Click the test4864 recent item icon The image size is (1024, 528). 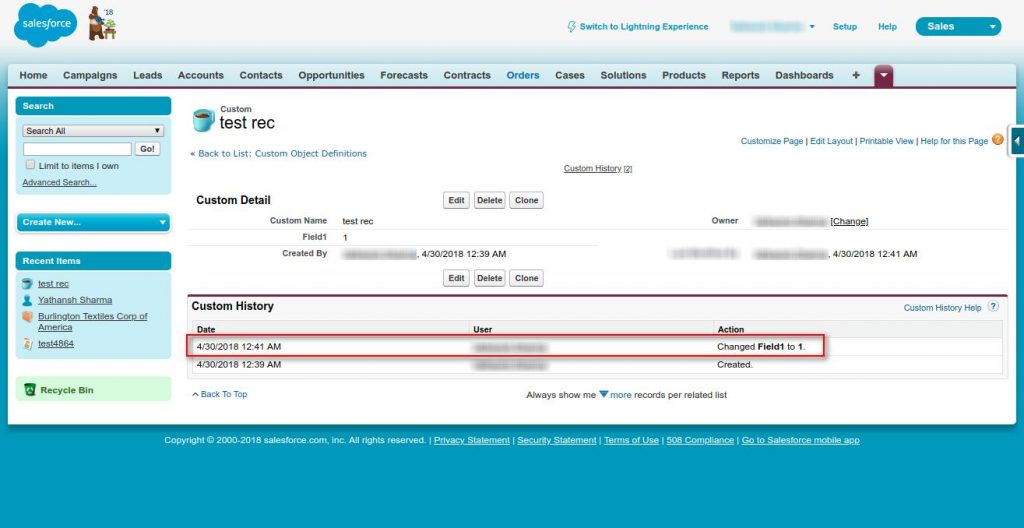pyautogui.click(x=27, y=344)
